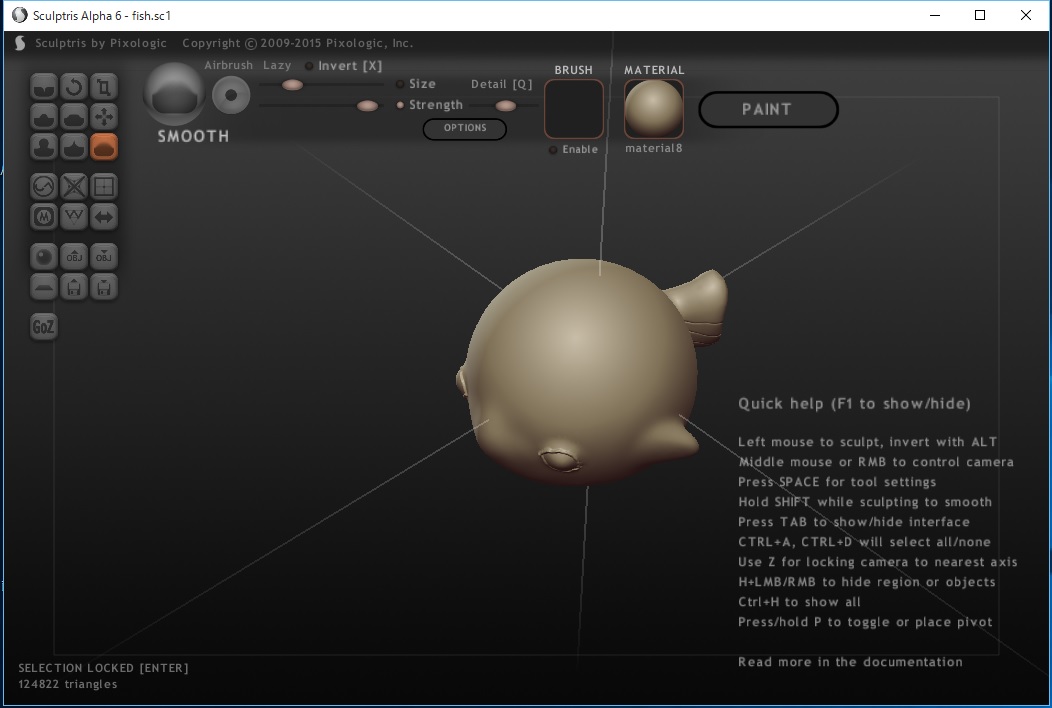Select the Scale tool
Image resolution: width=1052 pixels, height=708 pixels.
click(x=104, y=87)
